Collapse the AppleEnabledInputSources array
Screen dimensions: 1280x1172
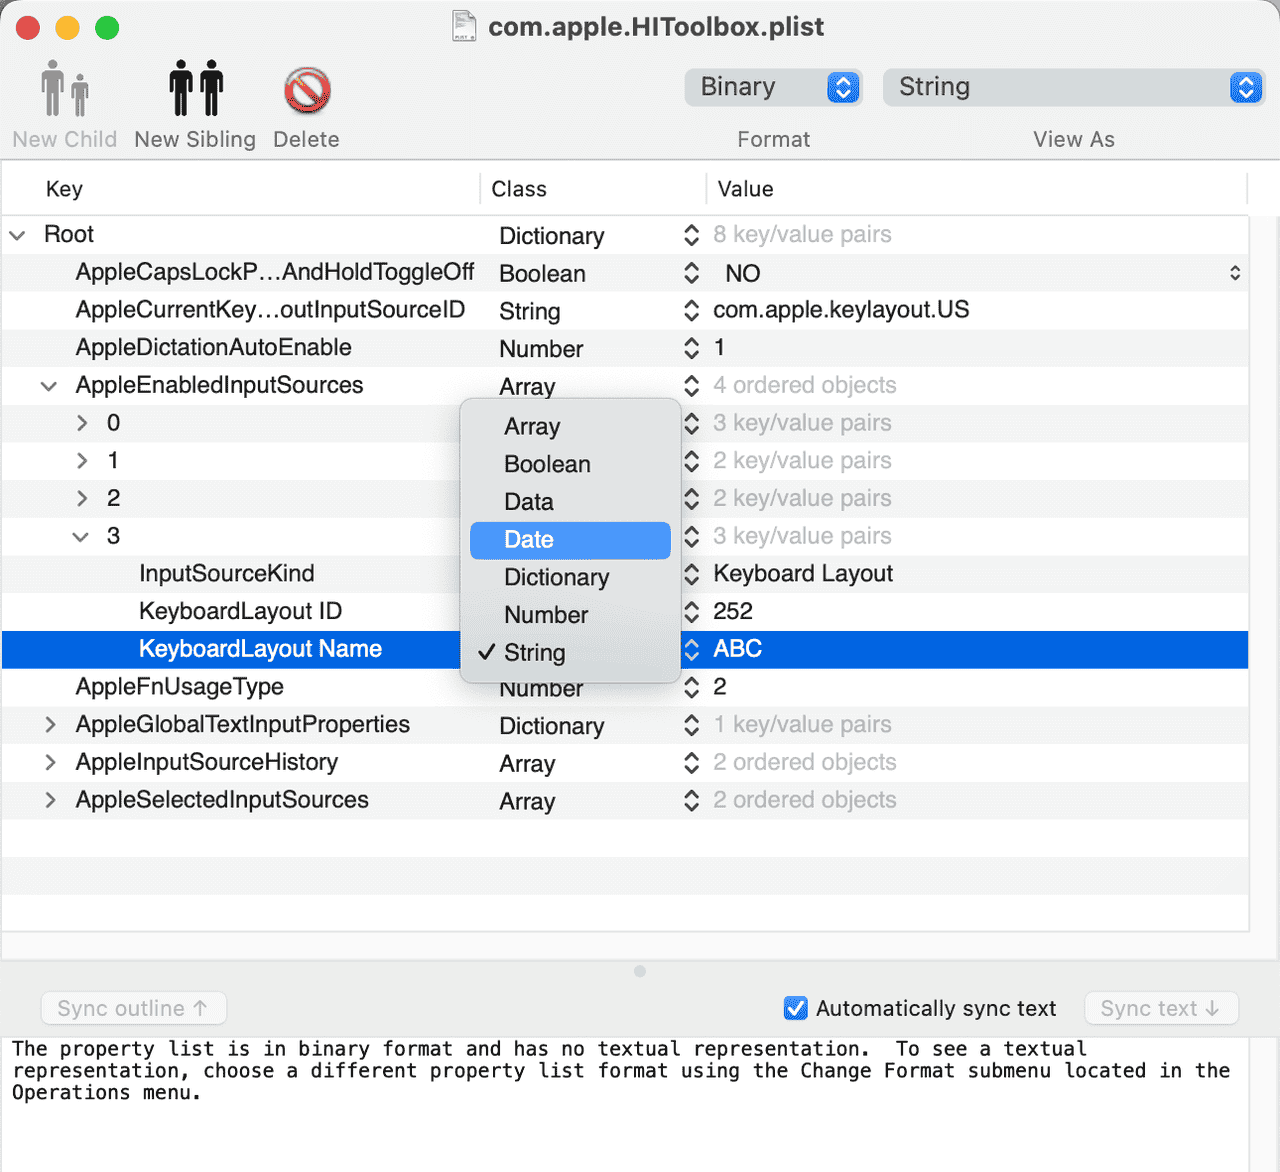[49, 386]
